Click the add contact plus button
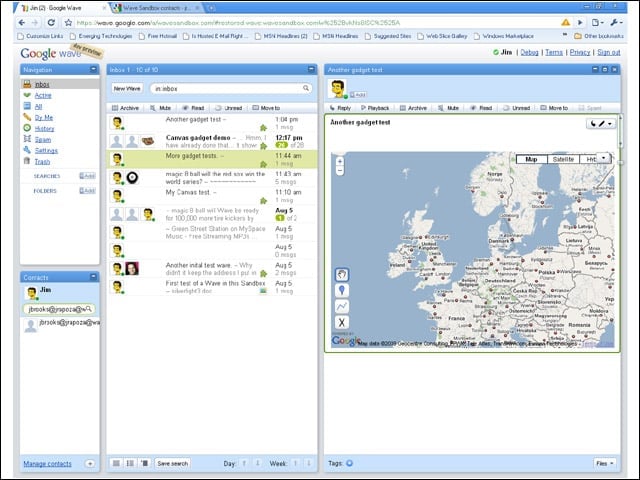Image resolution: width=640 pixels, height=480 pixels. (x=90, y=463)
